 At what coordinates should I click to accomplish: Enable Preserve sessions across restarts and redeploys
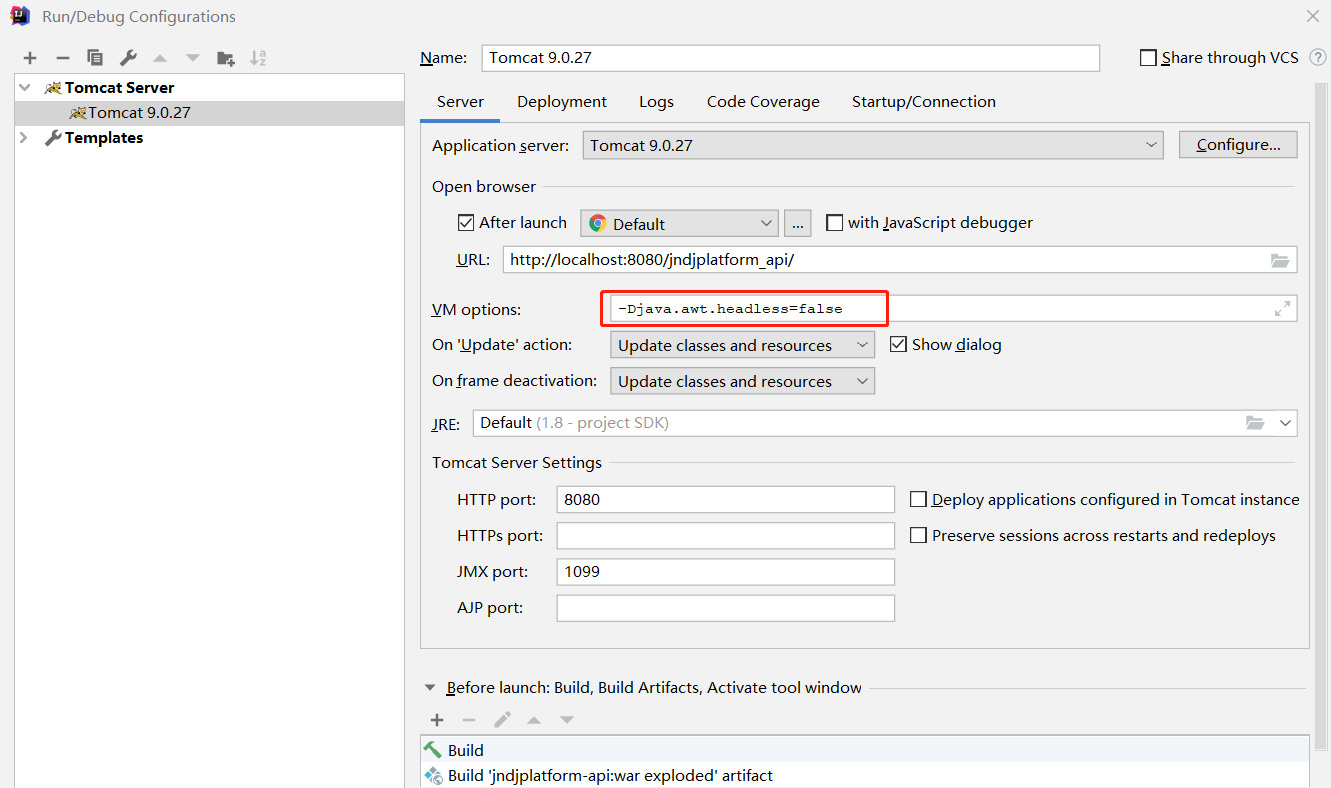click(918, 535)
